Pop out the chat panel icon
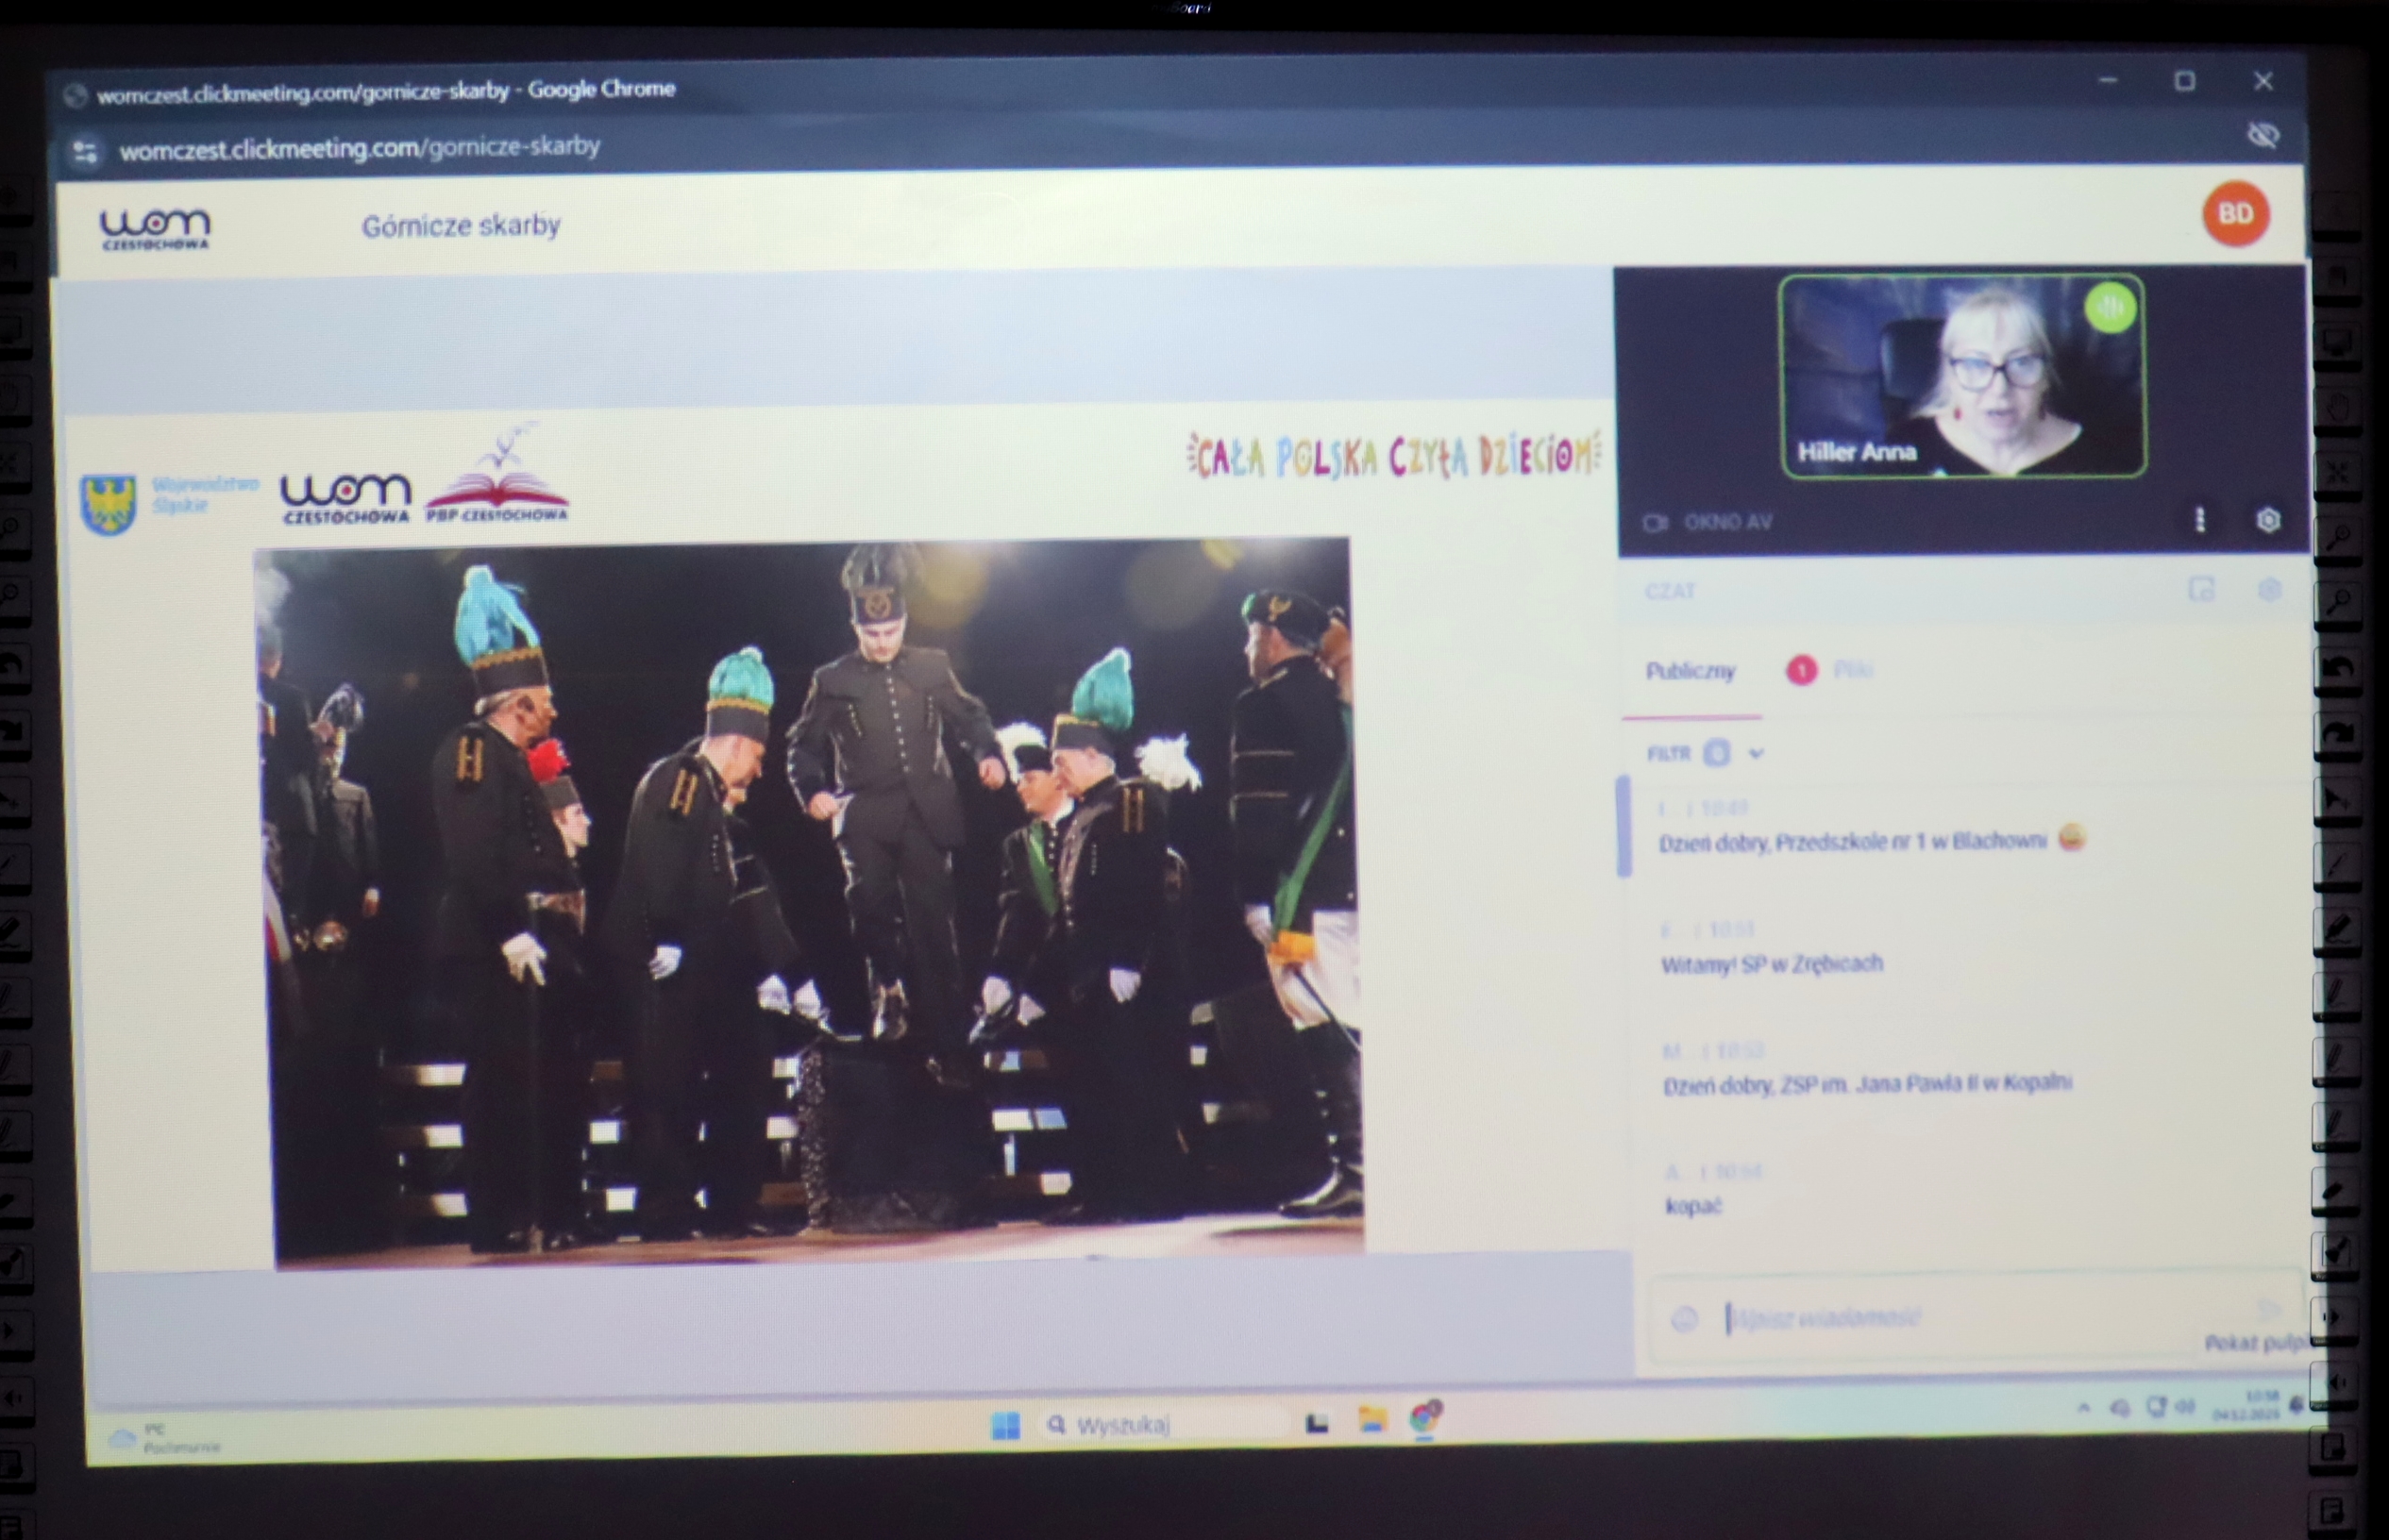The width and height of the screenshot is (2389, 1540). (2201, 590)
